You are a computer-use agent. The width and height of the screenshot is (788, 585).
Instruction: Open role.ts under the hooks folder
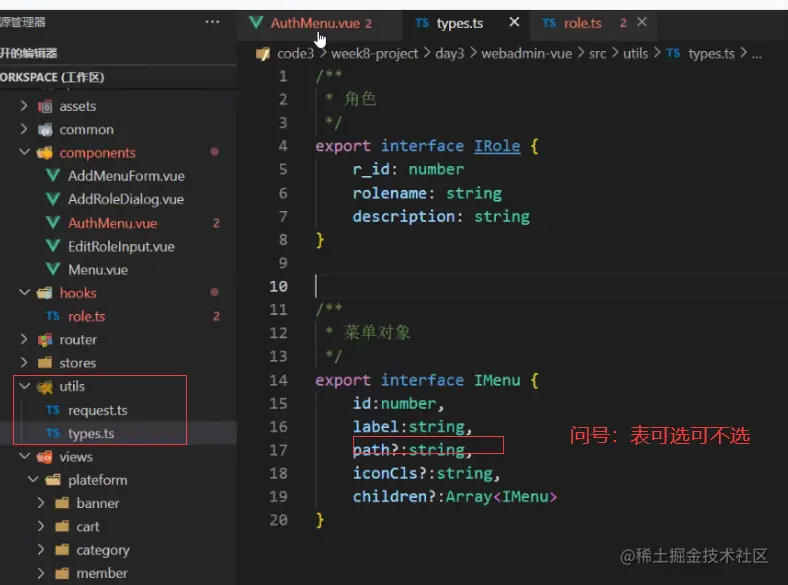click(x=86, y=316)
